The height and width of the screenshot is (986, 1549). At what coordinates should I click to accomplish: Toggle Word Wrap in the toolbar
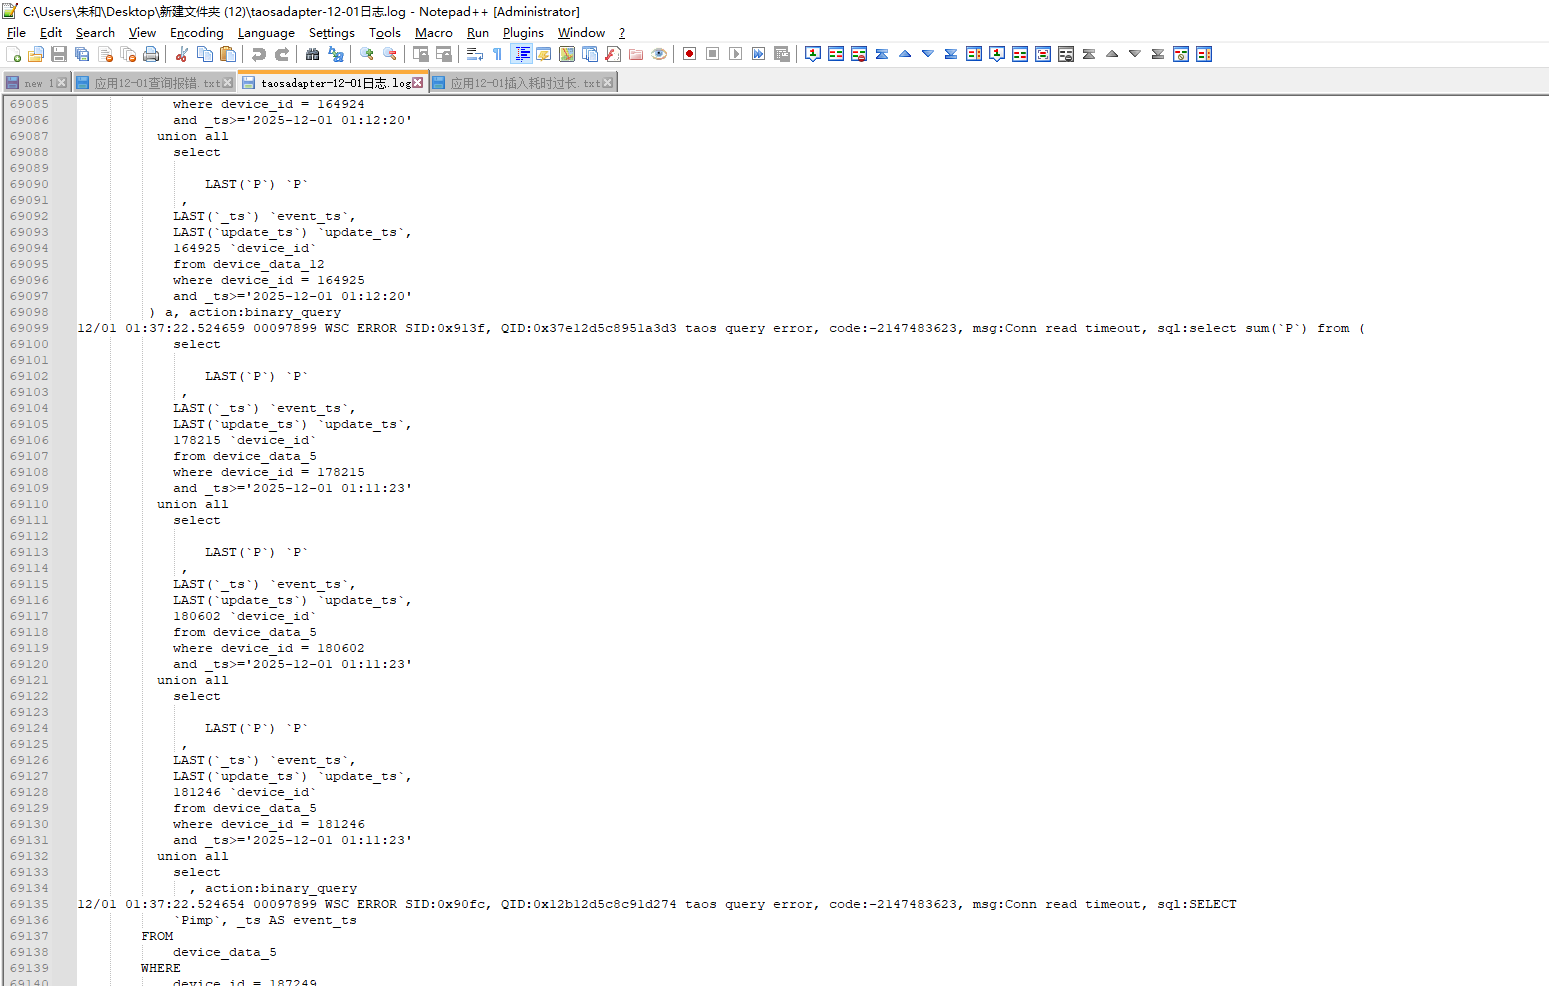click(x=474, y=54)
